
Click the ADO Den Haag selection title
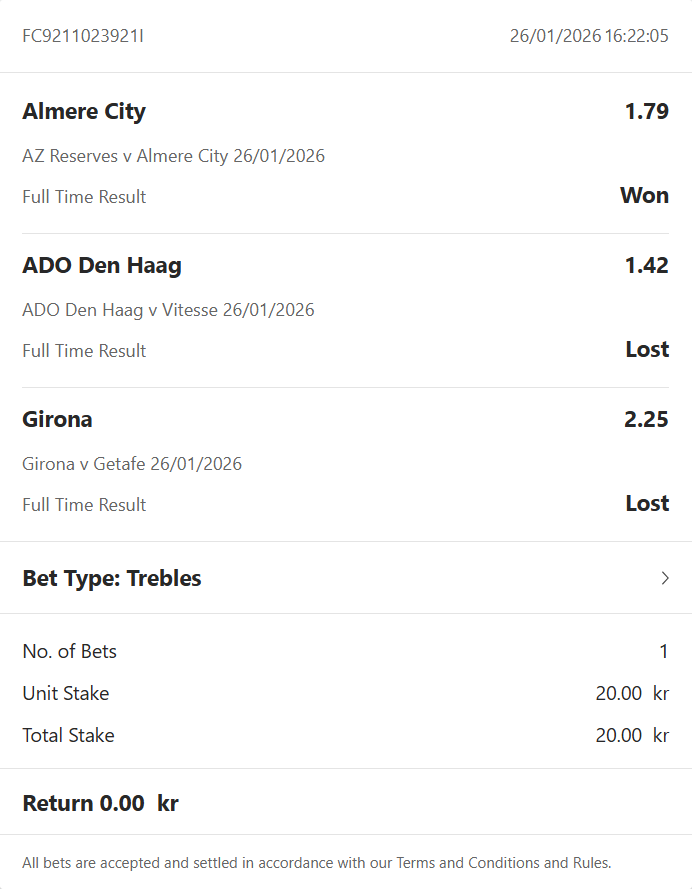pos(102,265)
